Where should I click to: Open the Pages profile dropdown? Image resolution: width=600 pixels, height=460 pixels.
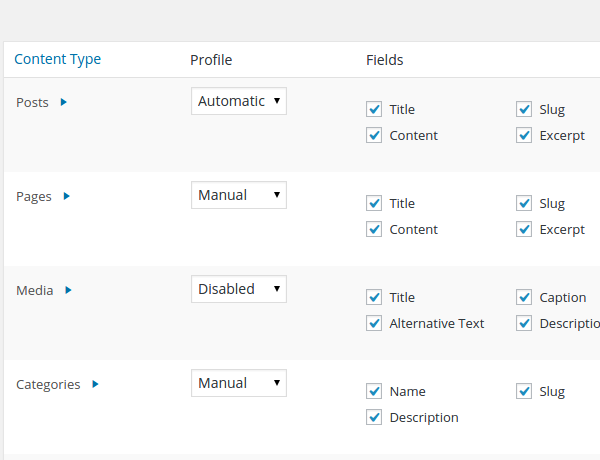click(x=239, y=195)
